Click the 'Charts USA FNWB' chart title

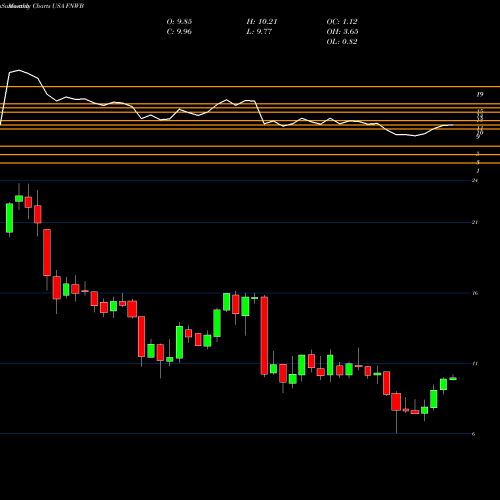(58, 6)
